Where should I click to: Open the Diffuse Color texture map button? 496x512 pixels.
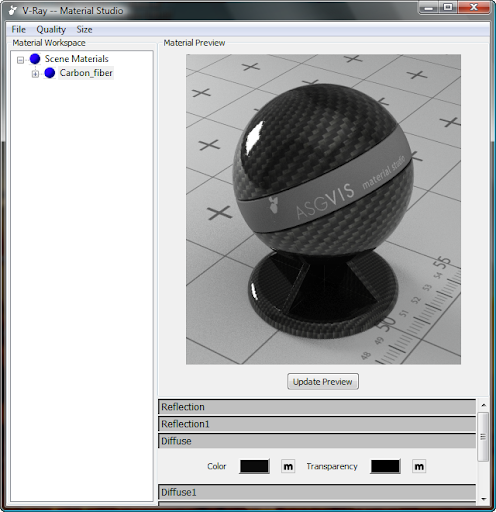pos(288,466)
